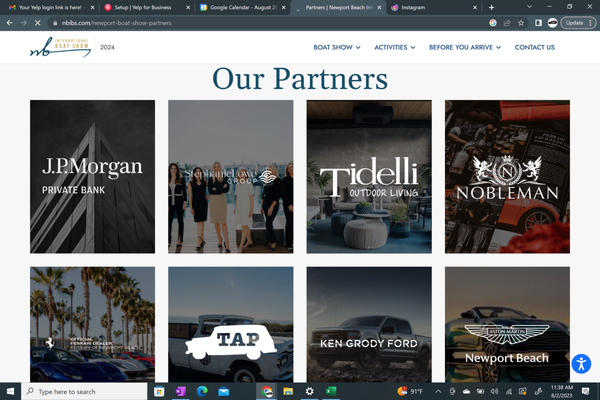The image size is (600, 400).
Task: Expand the Activities menu
Action: pos(395,47)
